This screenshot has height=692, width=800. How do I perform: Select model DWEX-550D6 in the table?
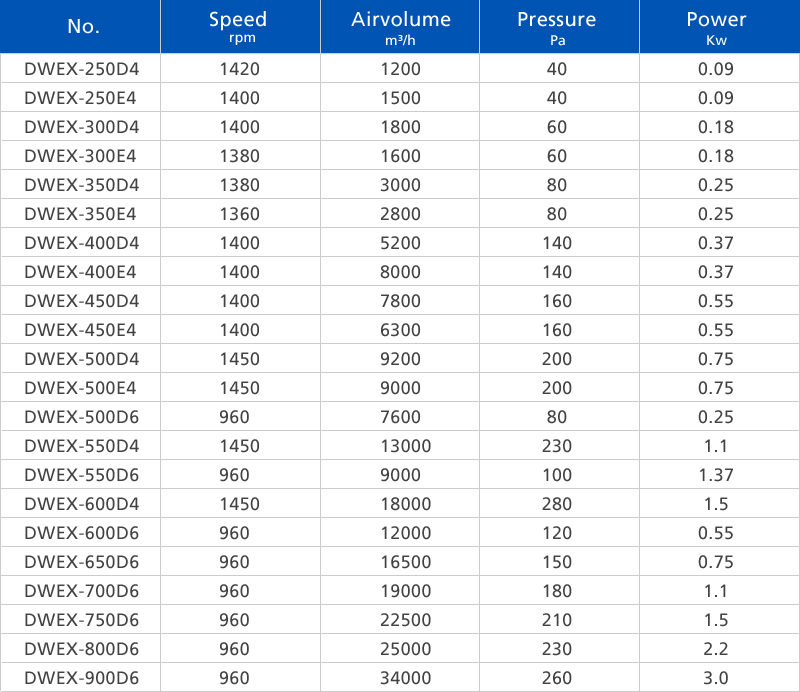81,475
